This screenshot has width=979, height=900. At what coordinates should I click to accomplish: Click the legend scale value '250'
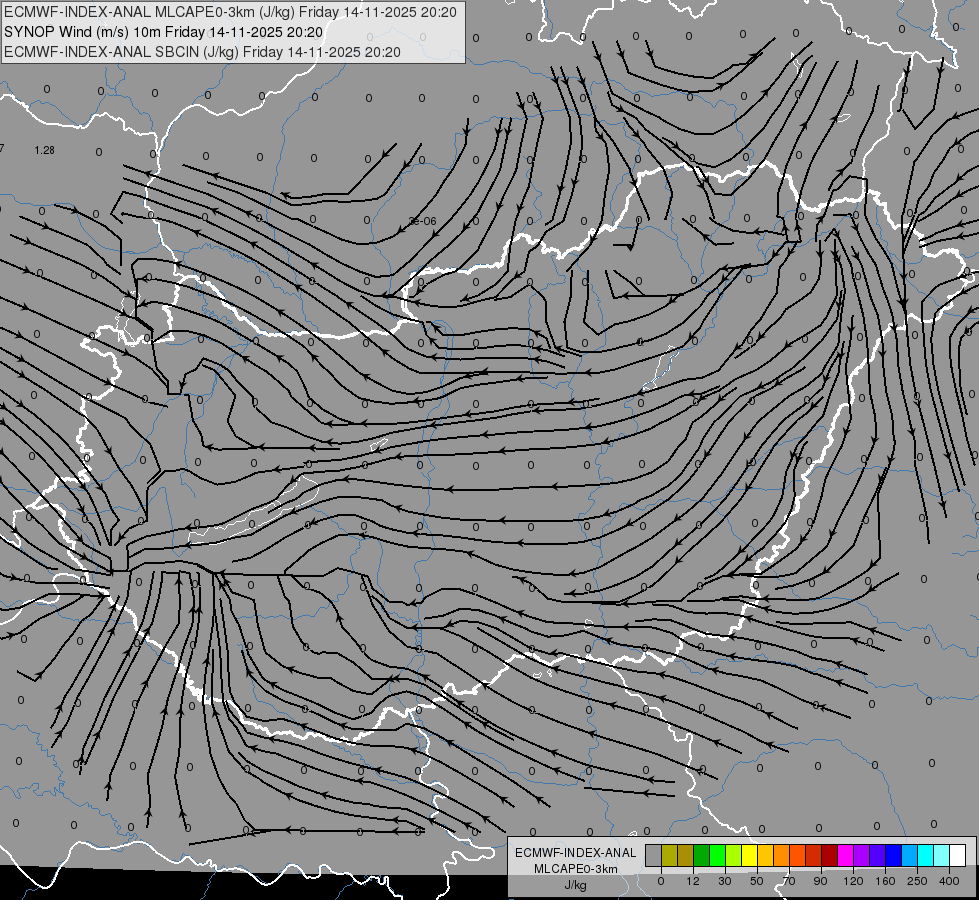(917, 882)
